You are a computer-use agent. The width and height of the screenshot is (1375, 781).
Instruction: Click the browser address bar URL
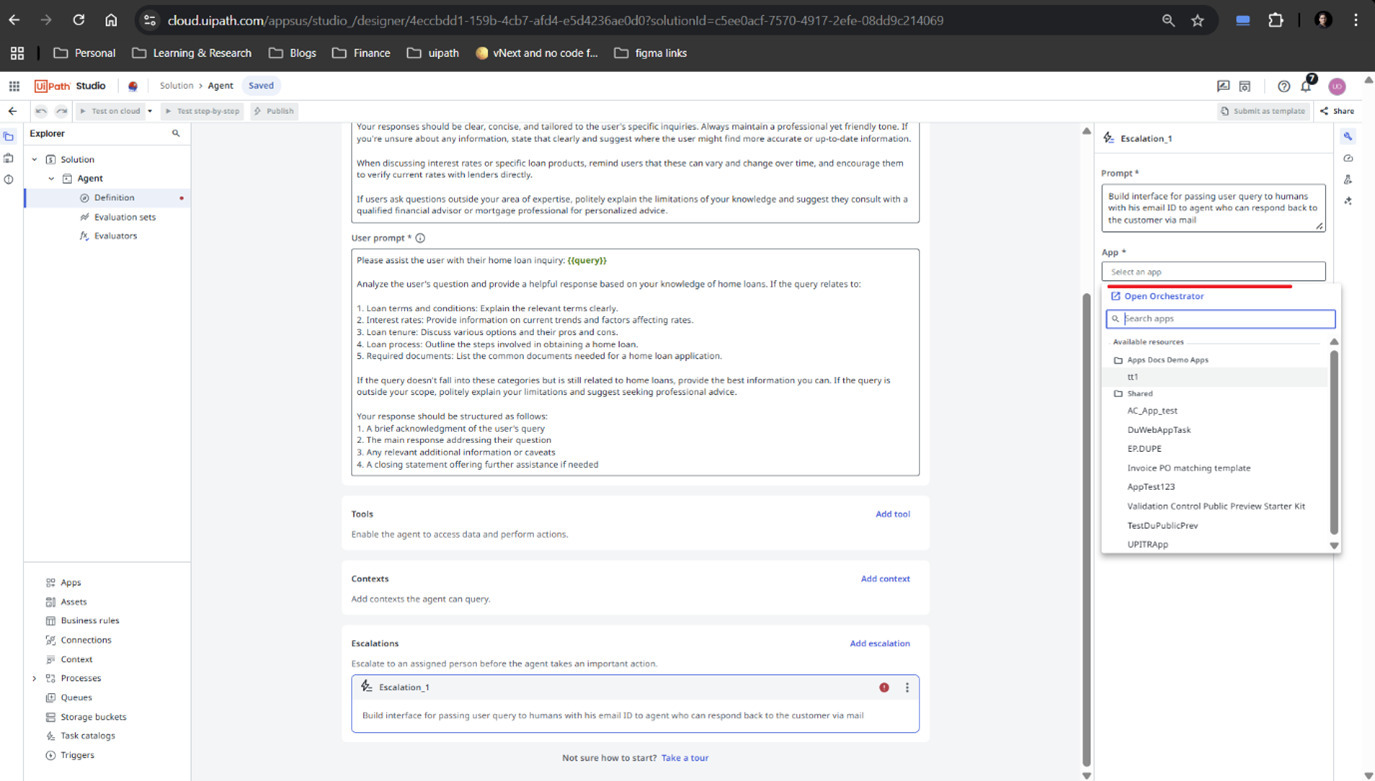[555, 20]
